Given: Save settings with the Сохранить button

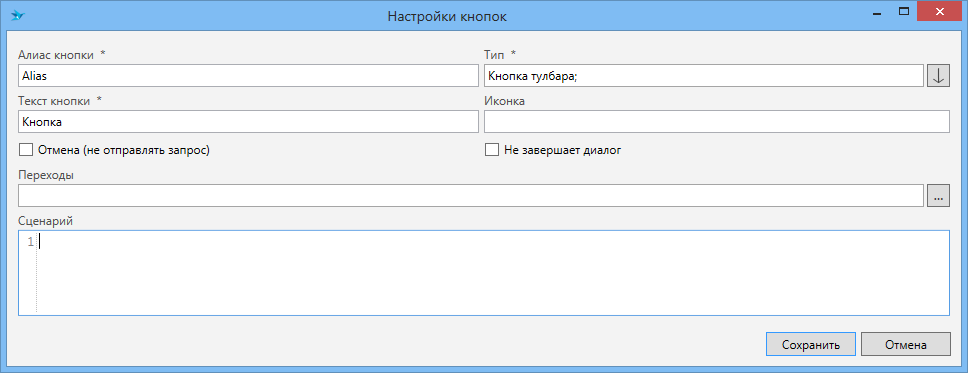Looking at the screenshot, I should pyautogui.click(x=811, y=345).
